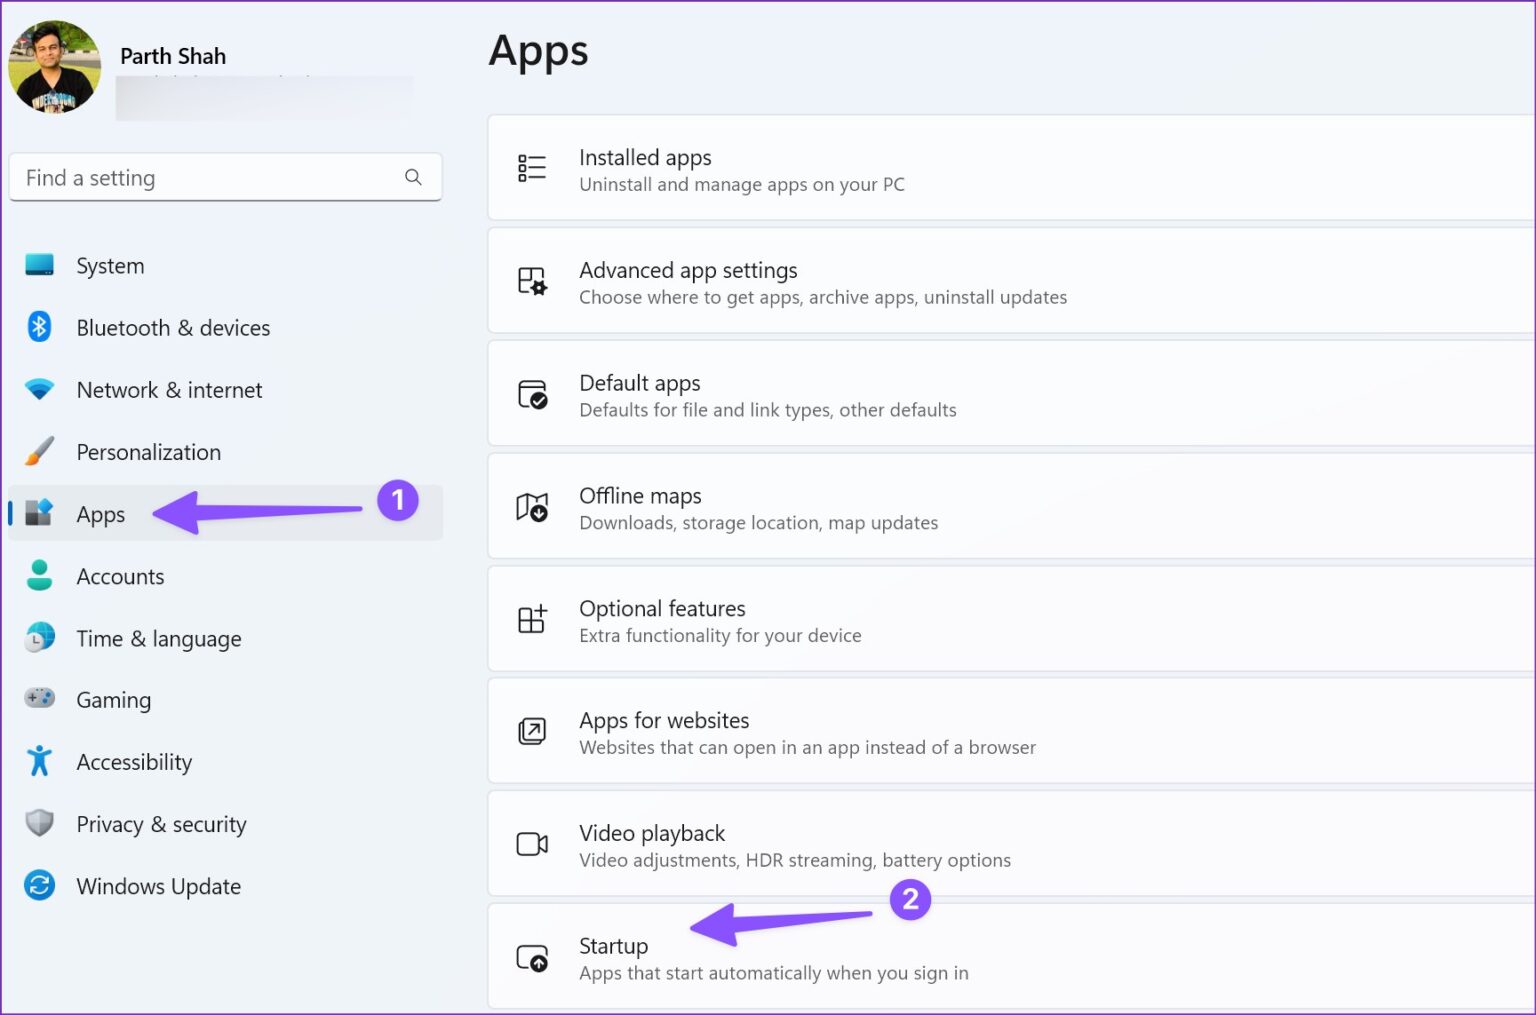The height and width of the screenshot is (1015, 1536).
Task: Click the Windows Update icon
Action: click(38, 885)
